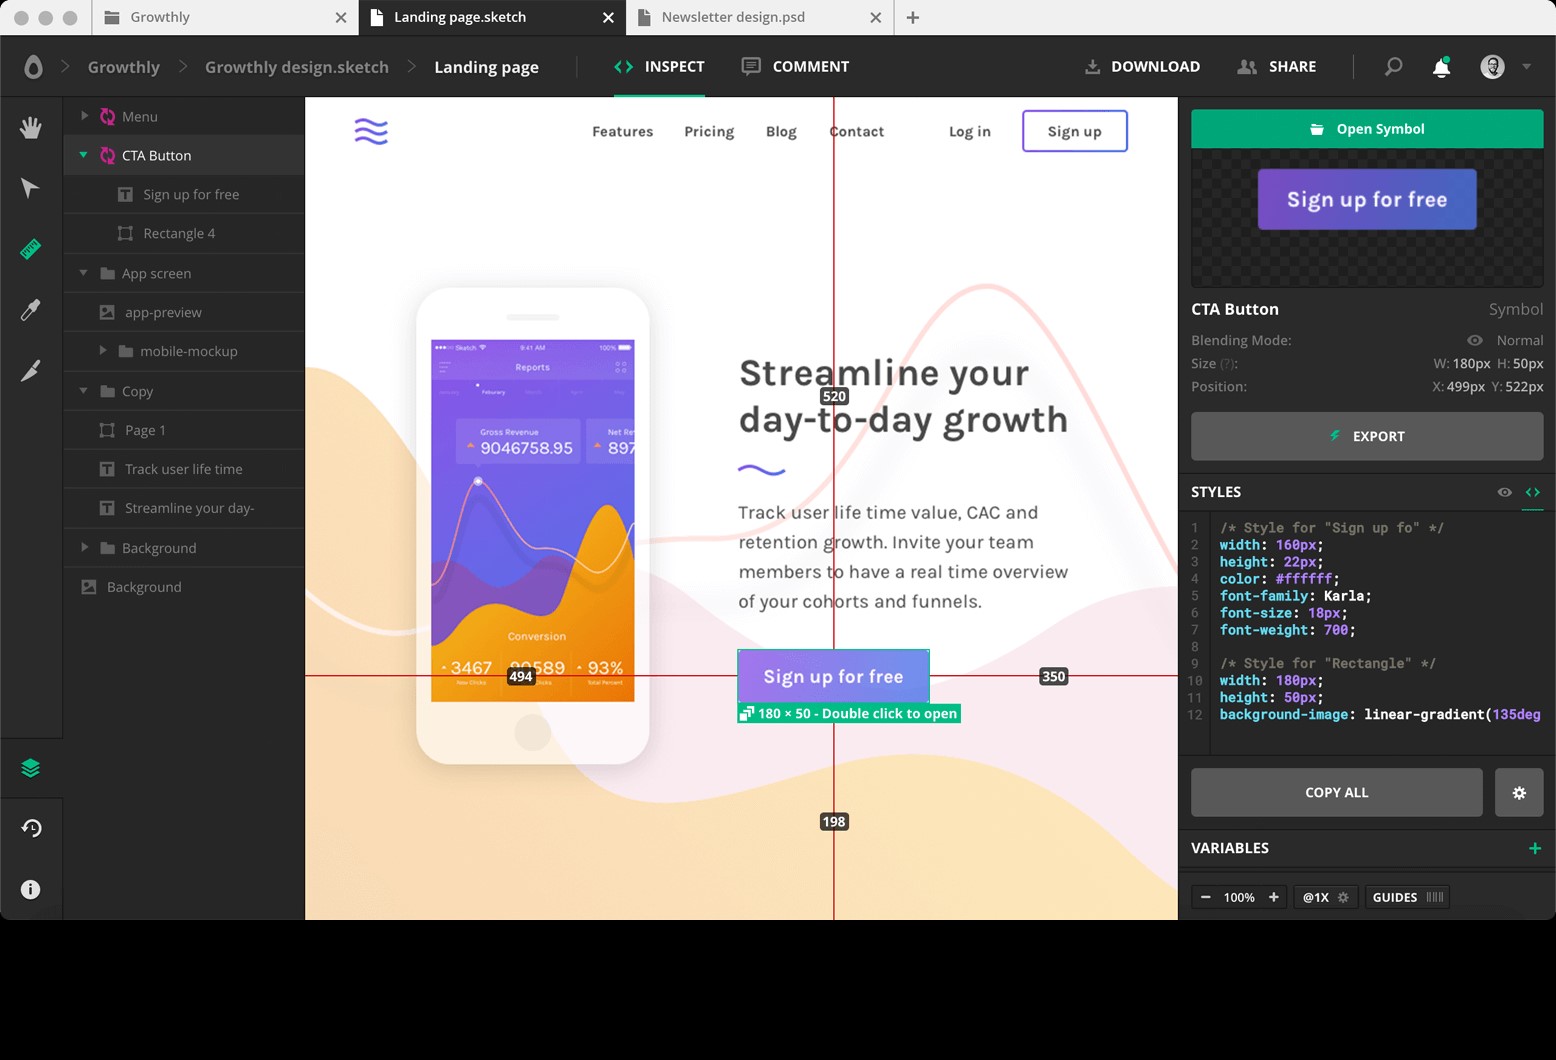The height and width of the screenshot is (1060, 1556).
Task: Toggle the eye icon in the Styles header
Action: [1504, 491]
